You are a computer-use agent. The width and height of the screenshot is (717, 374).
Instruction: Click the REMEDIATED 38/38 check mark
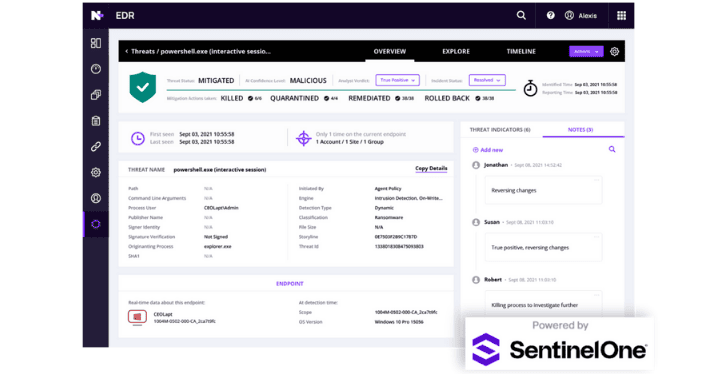[398, 98]
